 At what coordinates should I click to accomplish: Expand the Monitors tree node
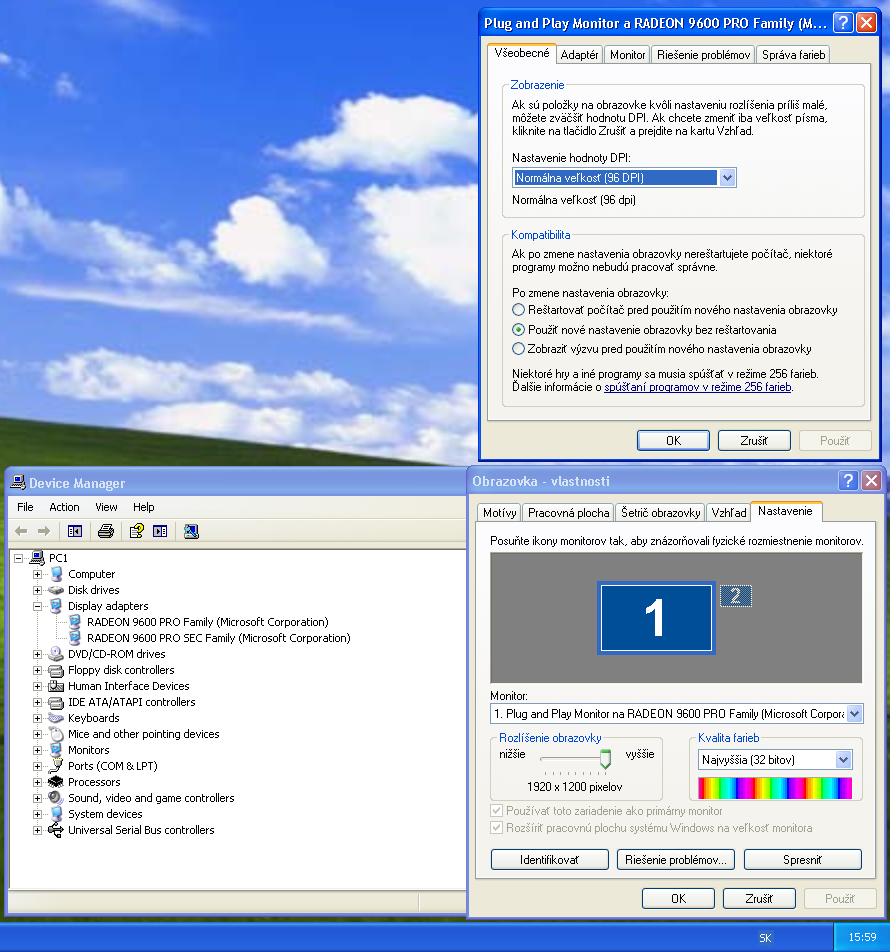38,750
